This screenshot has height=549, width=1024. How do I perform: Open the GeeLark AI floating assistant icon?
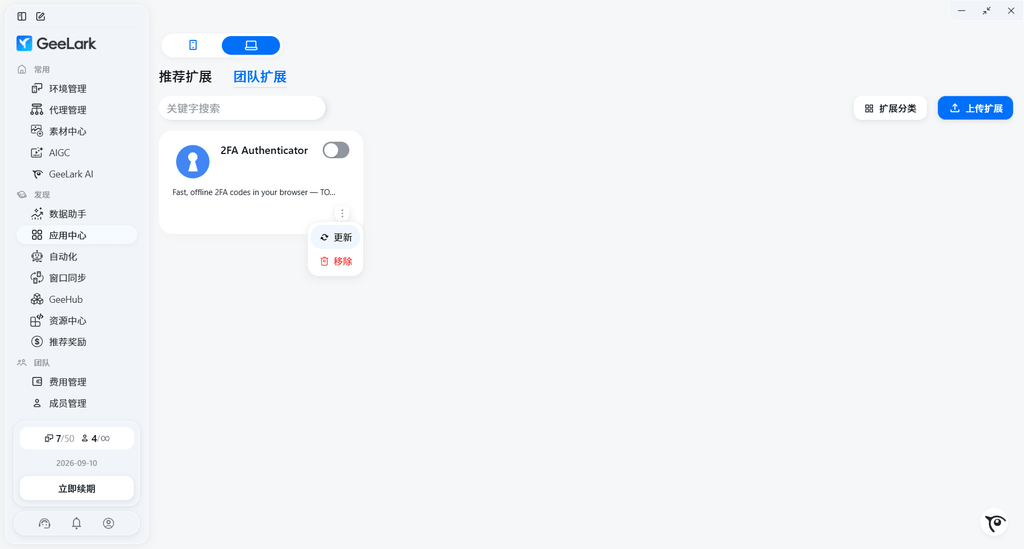point(995,522)
